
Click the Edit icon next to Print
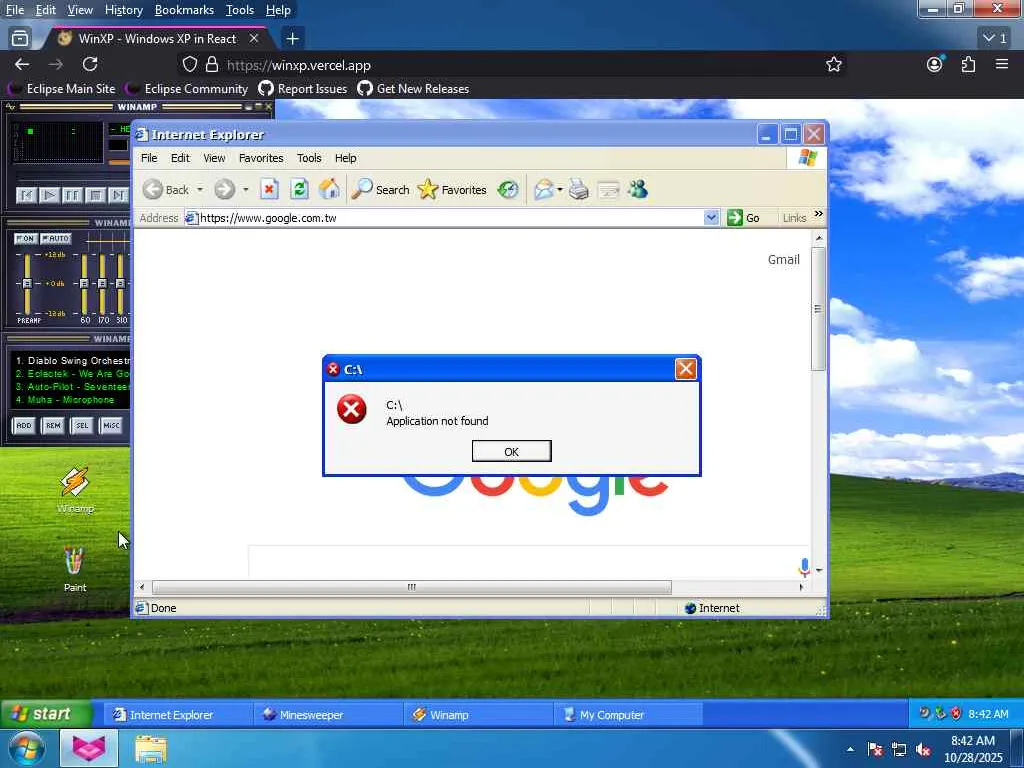pyautogui.click(x=608, y=190)
